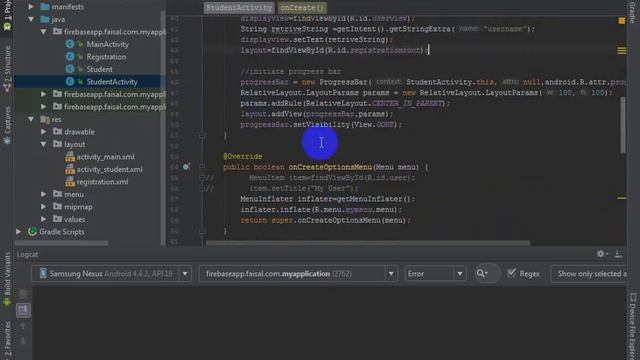Click the search magnifier icon in Logcat
This screenshot has height=360, width=640.
[x=482, y=273]
